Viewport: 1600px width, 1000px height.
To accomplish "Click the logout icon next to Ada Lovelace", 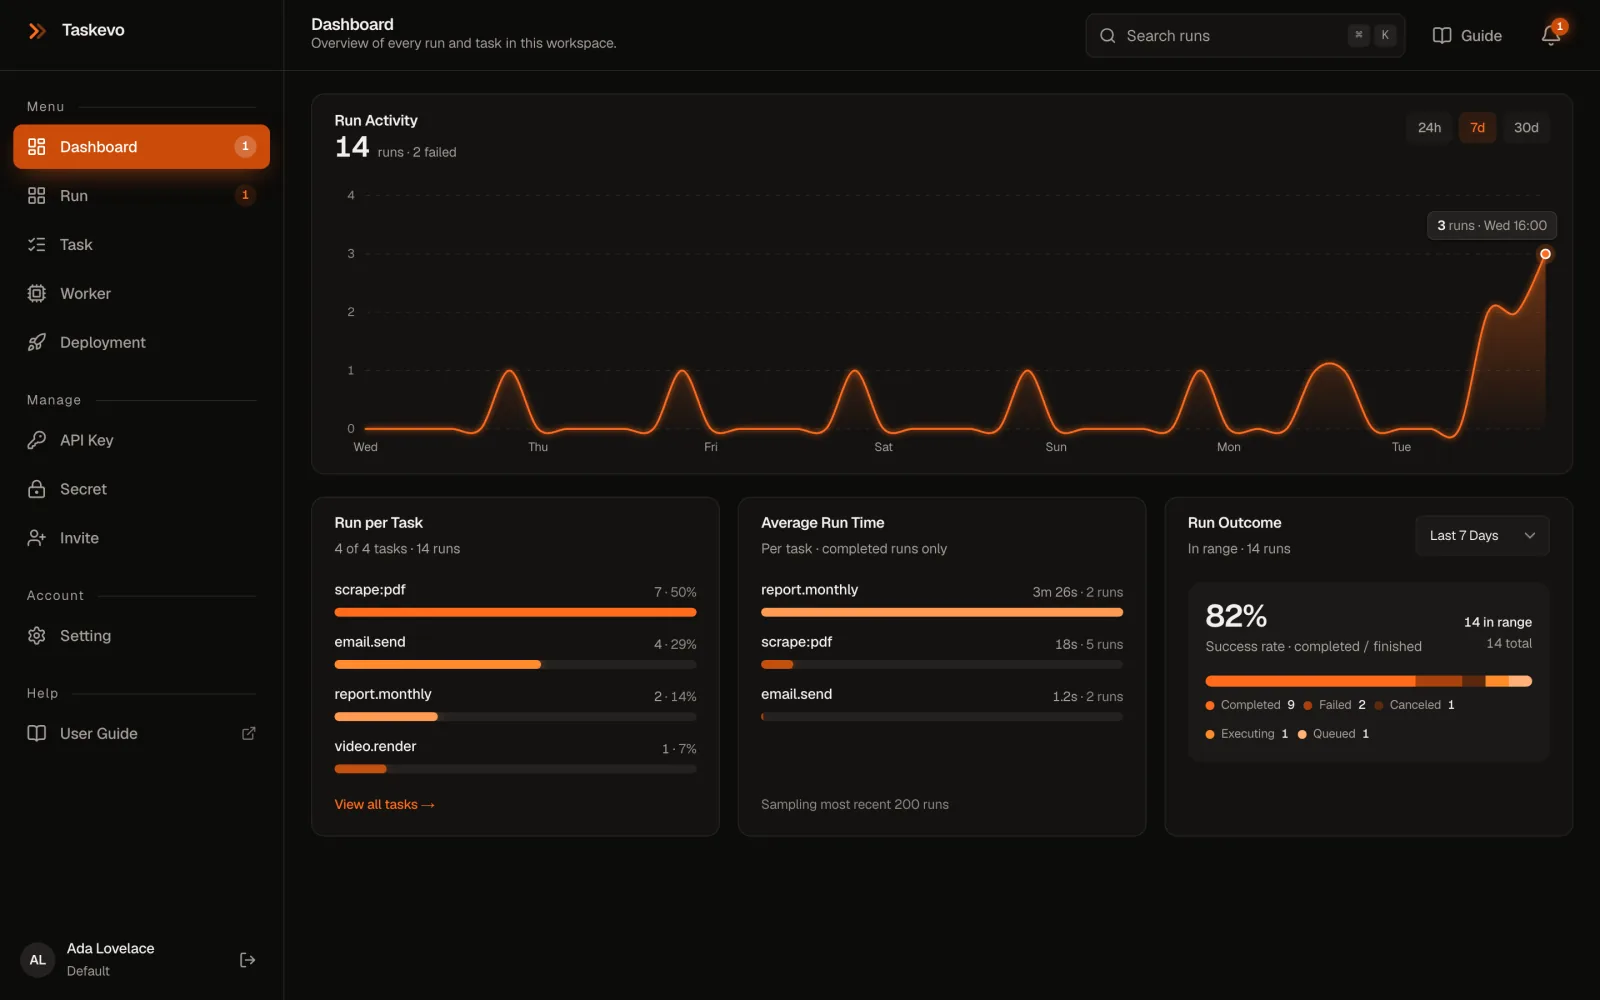I will tap(248, 960).
